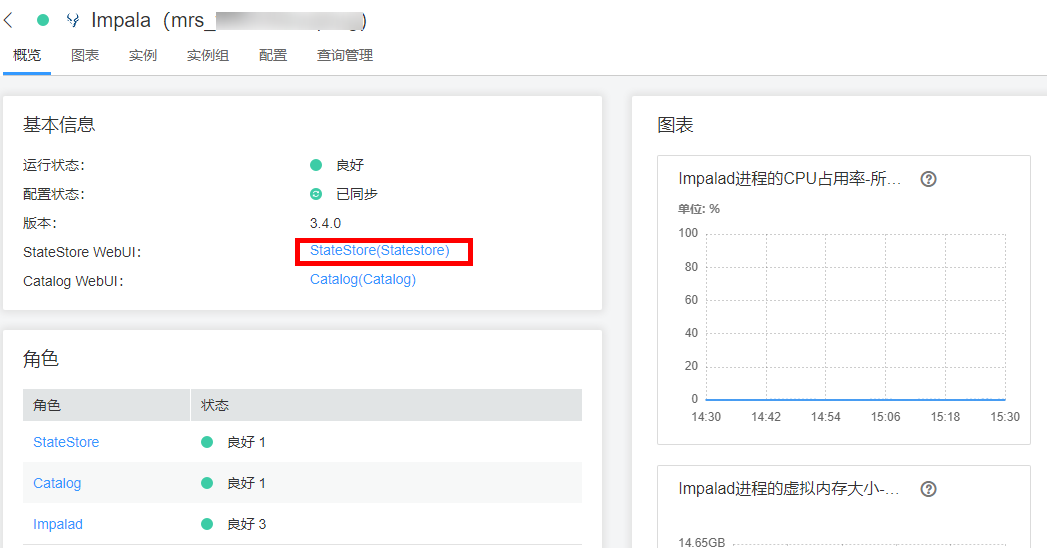
Task: Click the Impala service logo icon
Action: (73, 21)
